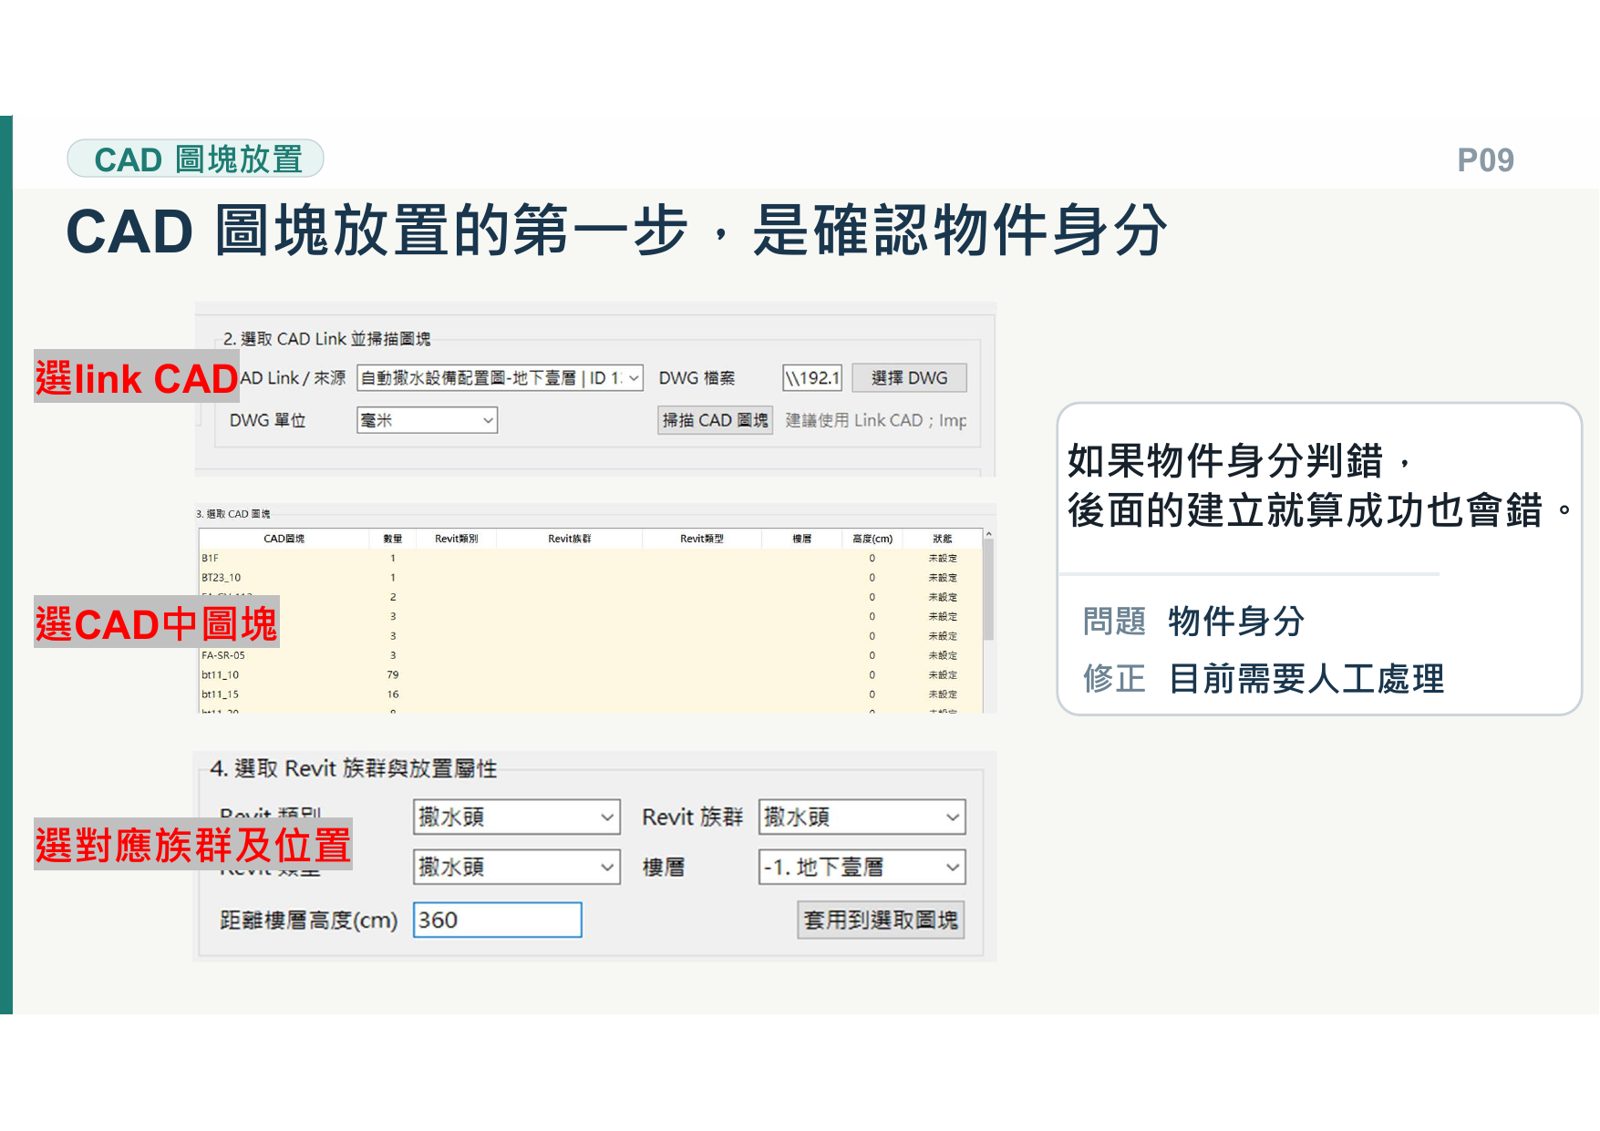
Task: Select the BT23_10 row in the table
Action: click(590, 578)
